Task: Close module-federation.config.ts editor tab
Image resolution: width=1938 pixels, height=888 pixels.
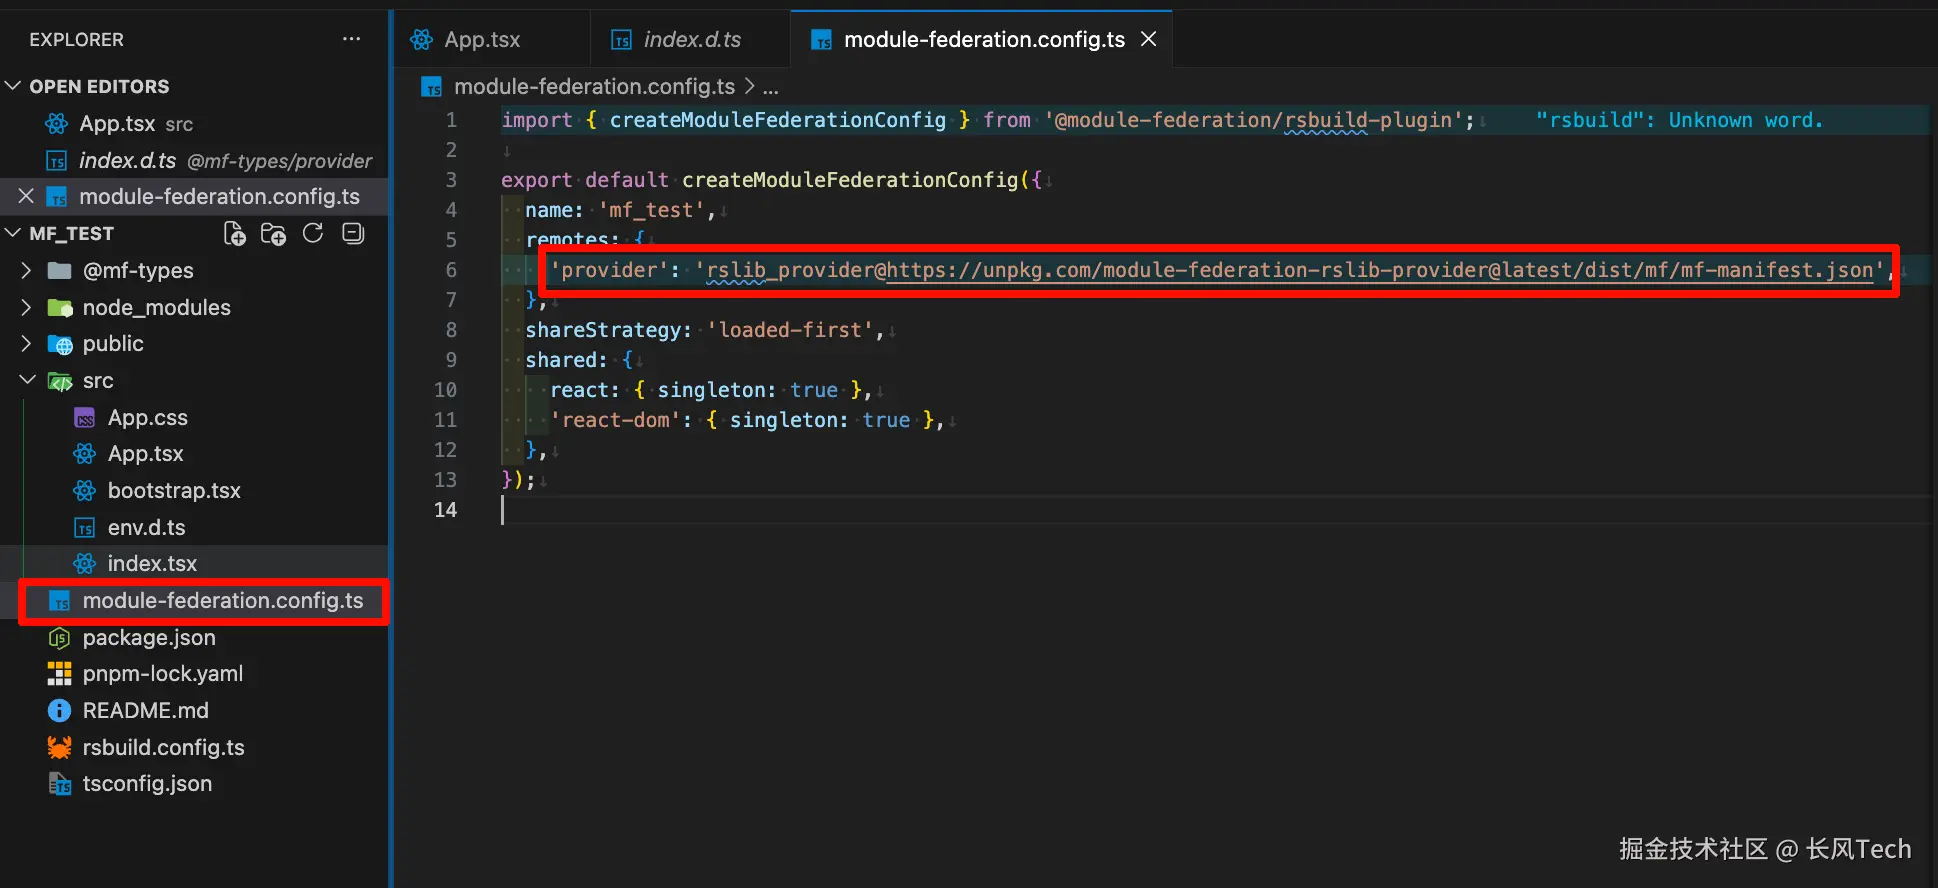Action: click(1149, 39)
